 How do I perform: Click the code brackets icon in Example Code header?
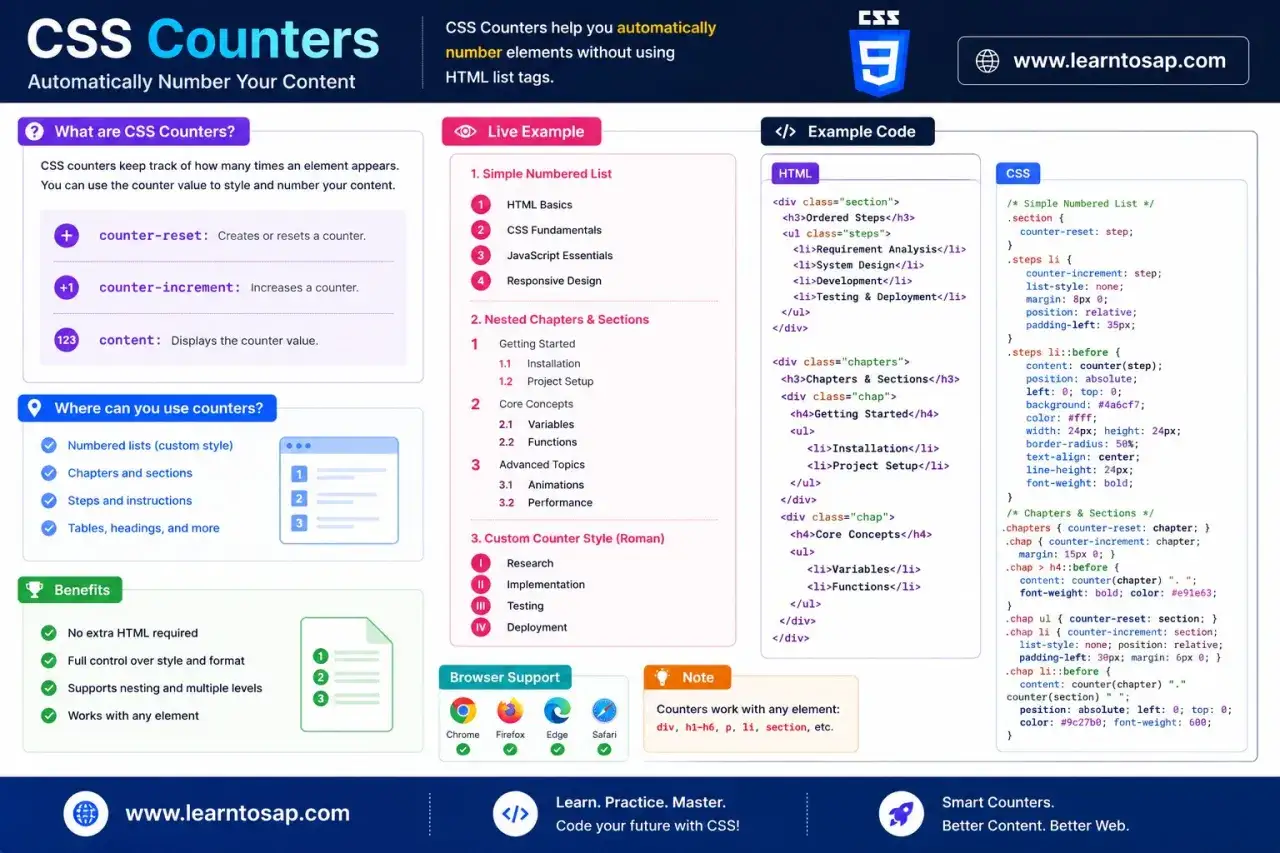point(786,132)
